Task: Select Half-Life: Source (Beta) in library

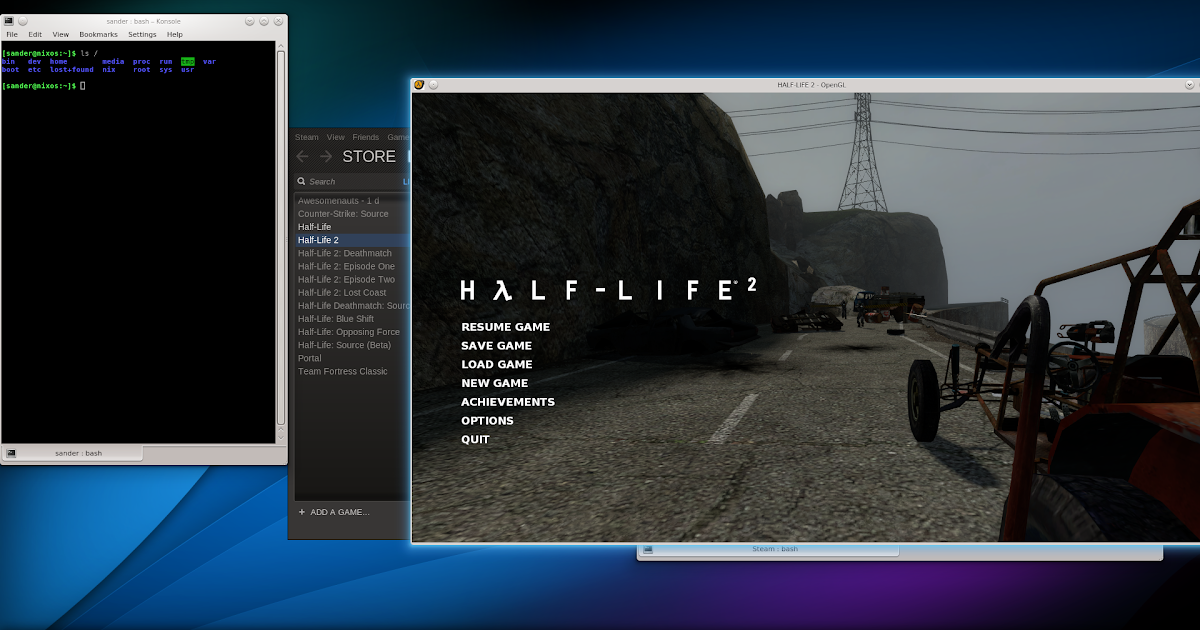Action: (x=352, y=345)
